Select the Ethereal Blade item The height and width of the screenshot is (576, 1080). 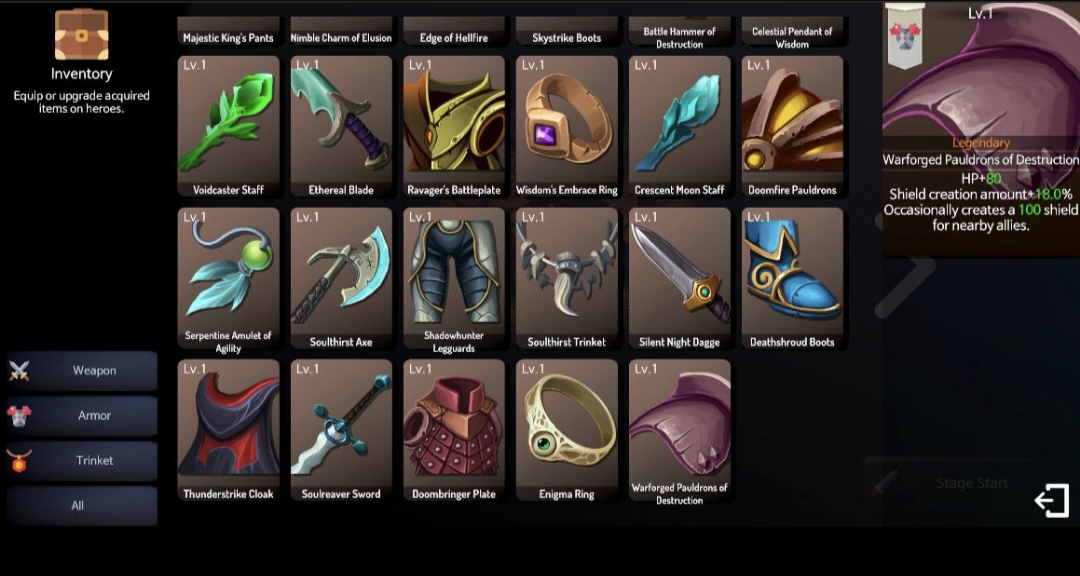tap(341, 127)
